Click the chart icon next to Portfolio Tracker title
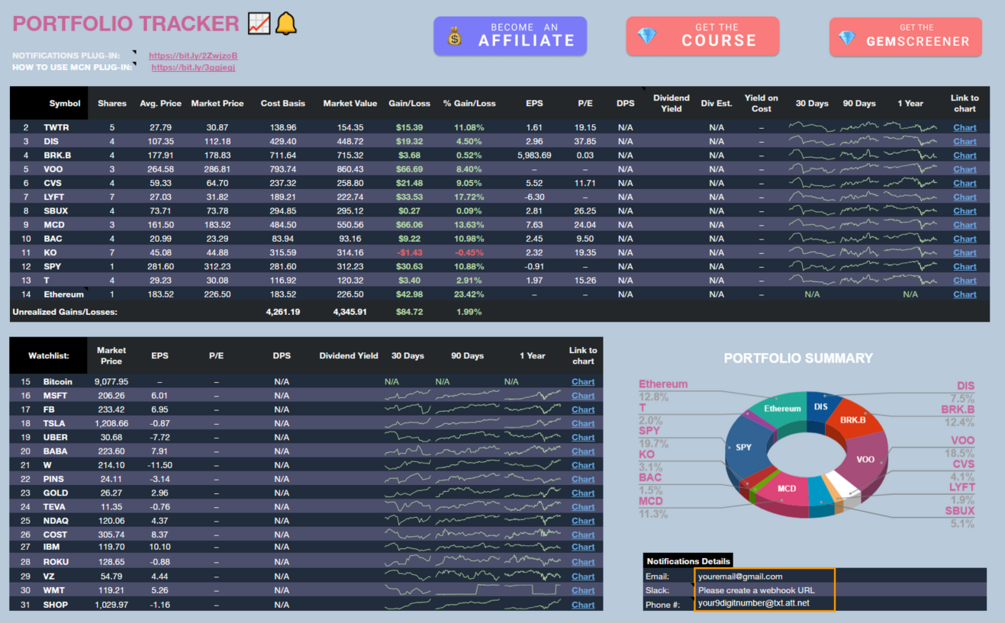Viewport: 1005px width, 623px height. tap(259, 24)
